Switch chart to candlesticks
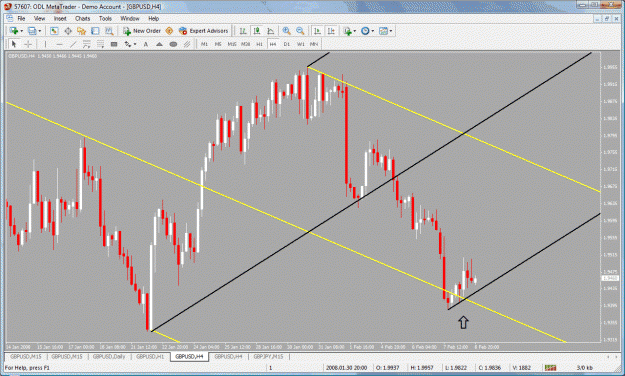Image resolution: width=625 pixels, height=376 pixels. pyautogui.click(x=257, y=31)
